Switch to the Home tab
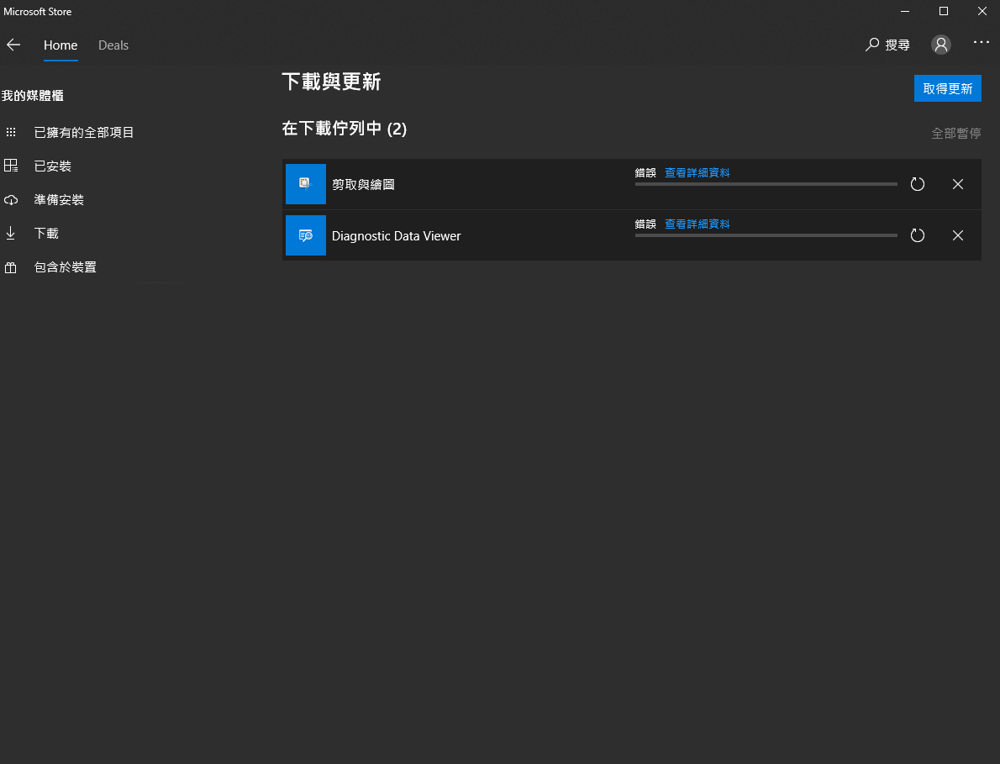Viewport: 1000px width, 764px height. point(61,45)
